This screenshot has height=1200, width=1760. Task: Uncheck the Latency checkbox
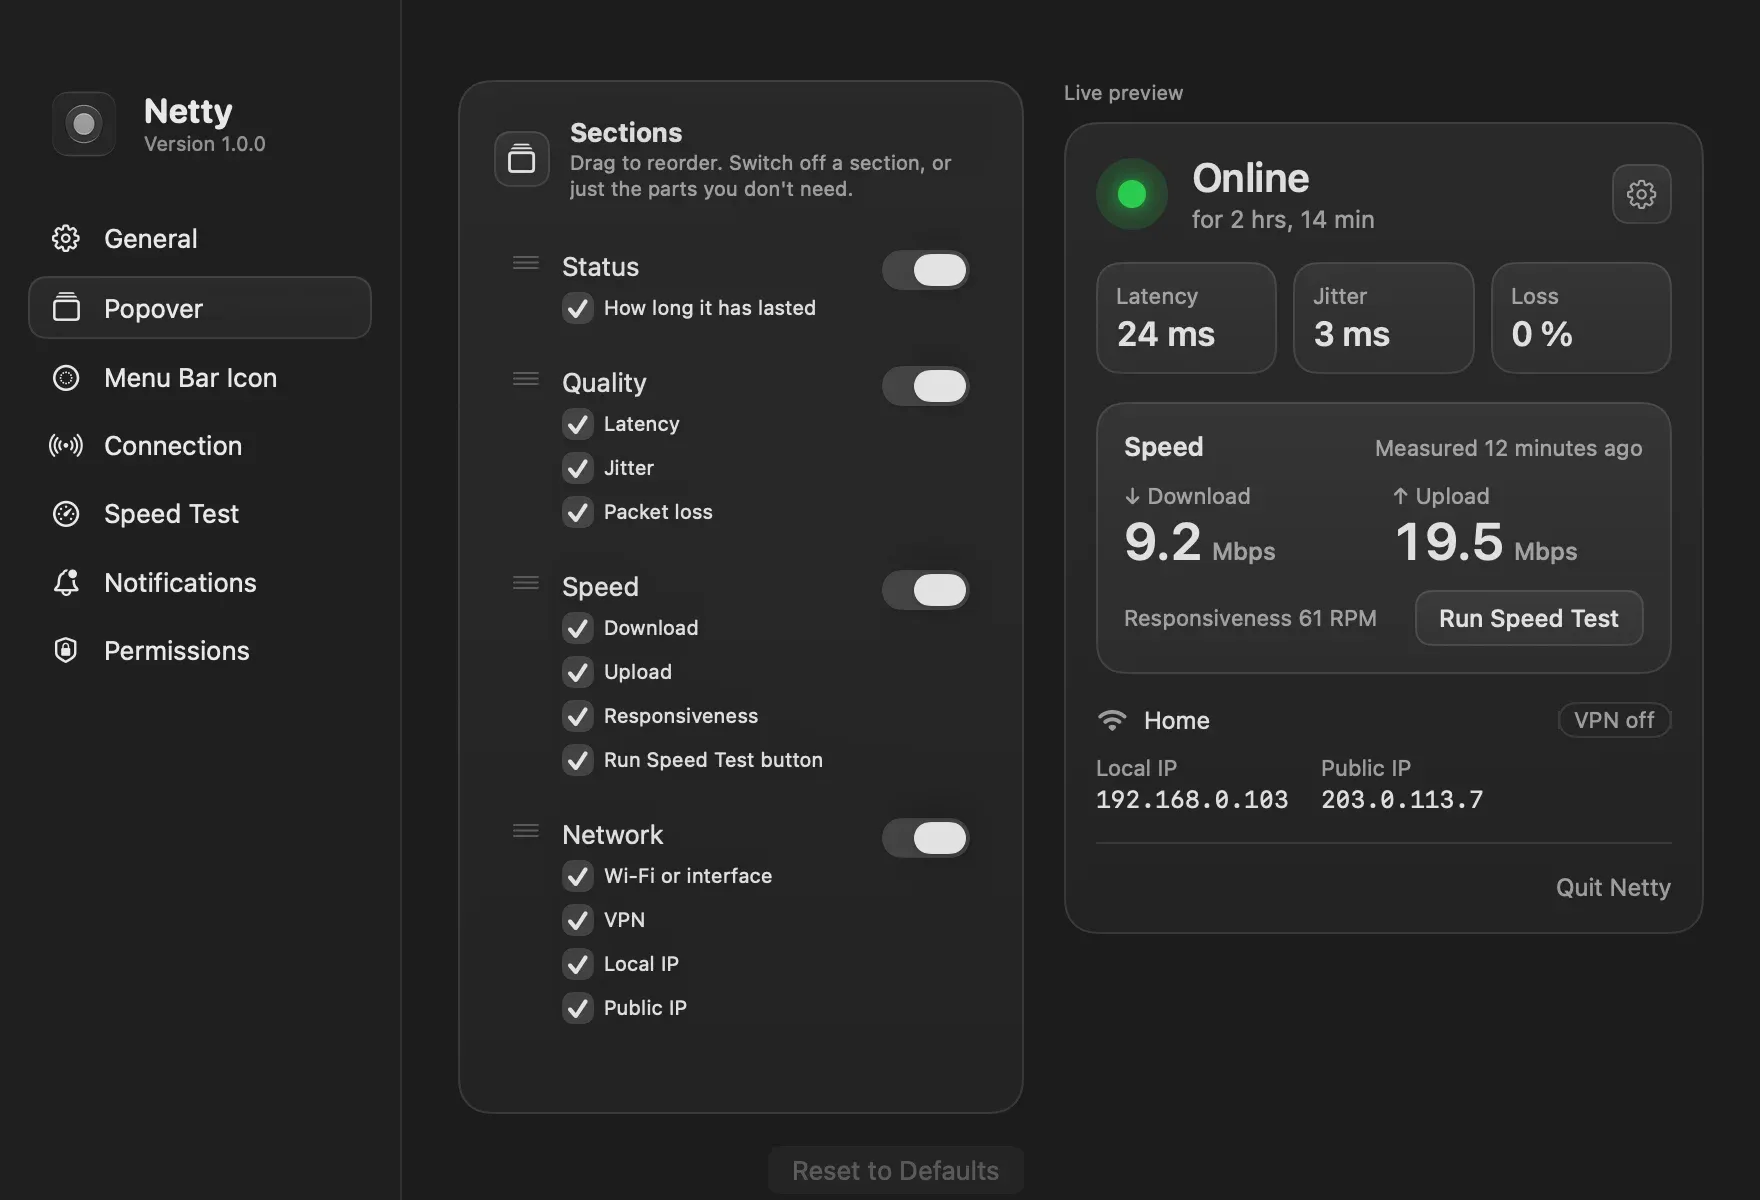tap(578, 424)
